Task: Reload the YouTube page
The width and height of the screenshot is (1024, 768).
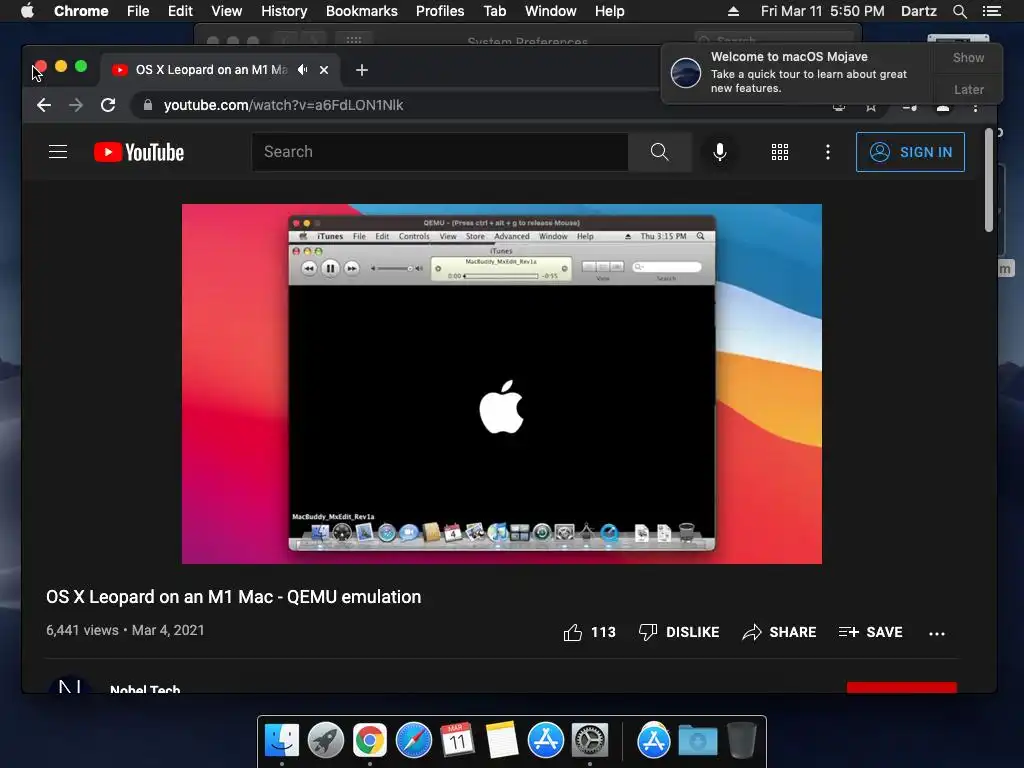Action: [108, 105]
